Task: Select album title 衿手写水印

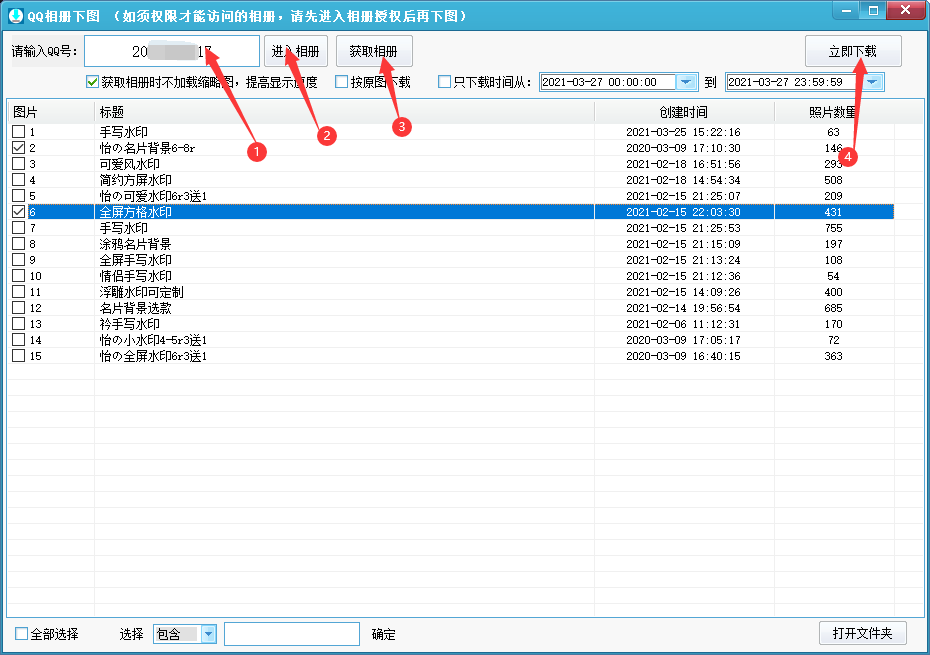Action: click(129, 324)
